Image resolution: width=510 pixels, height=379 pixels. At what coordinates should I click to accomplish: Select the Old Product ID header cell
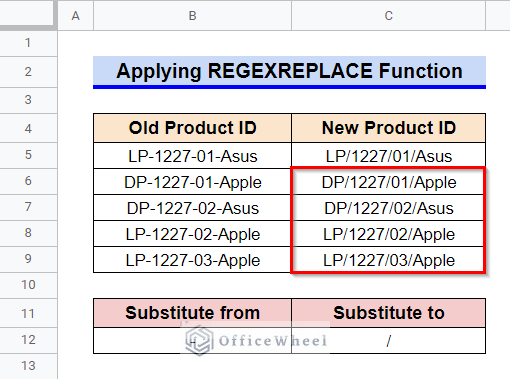pos(192,128)
